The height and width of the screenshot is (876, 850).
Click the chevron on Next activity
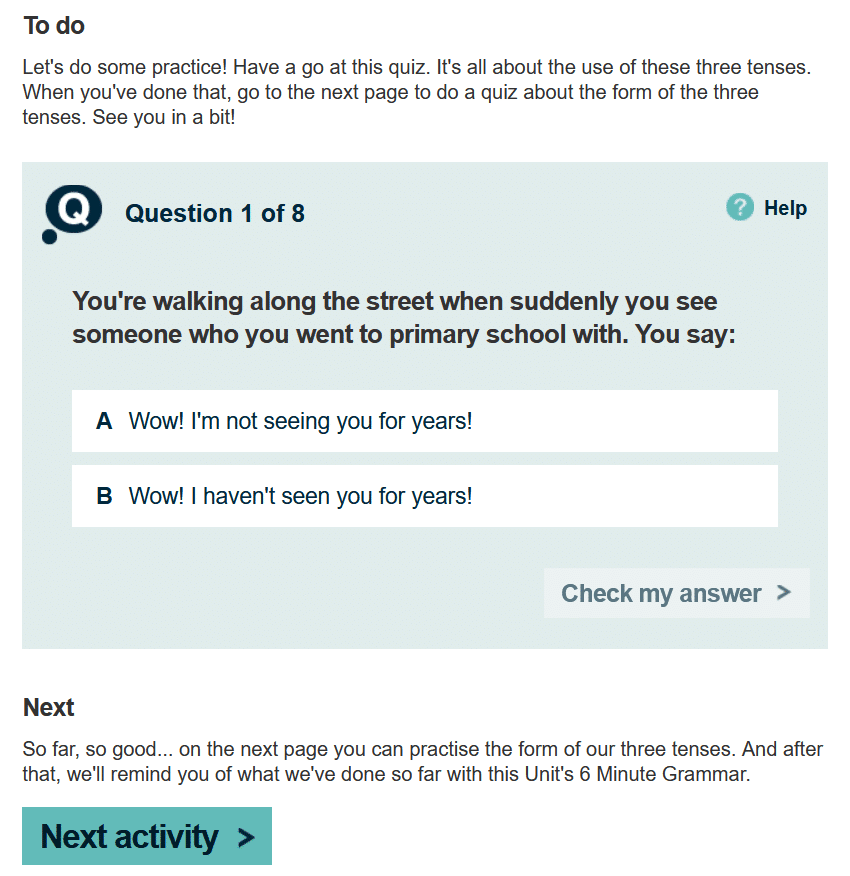pyautogui.click(x=246, y=837)
